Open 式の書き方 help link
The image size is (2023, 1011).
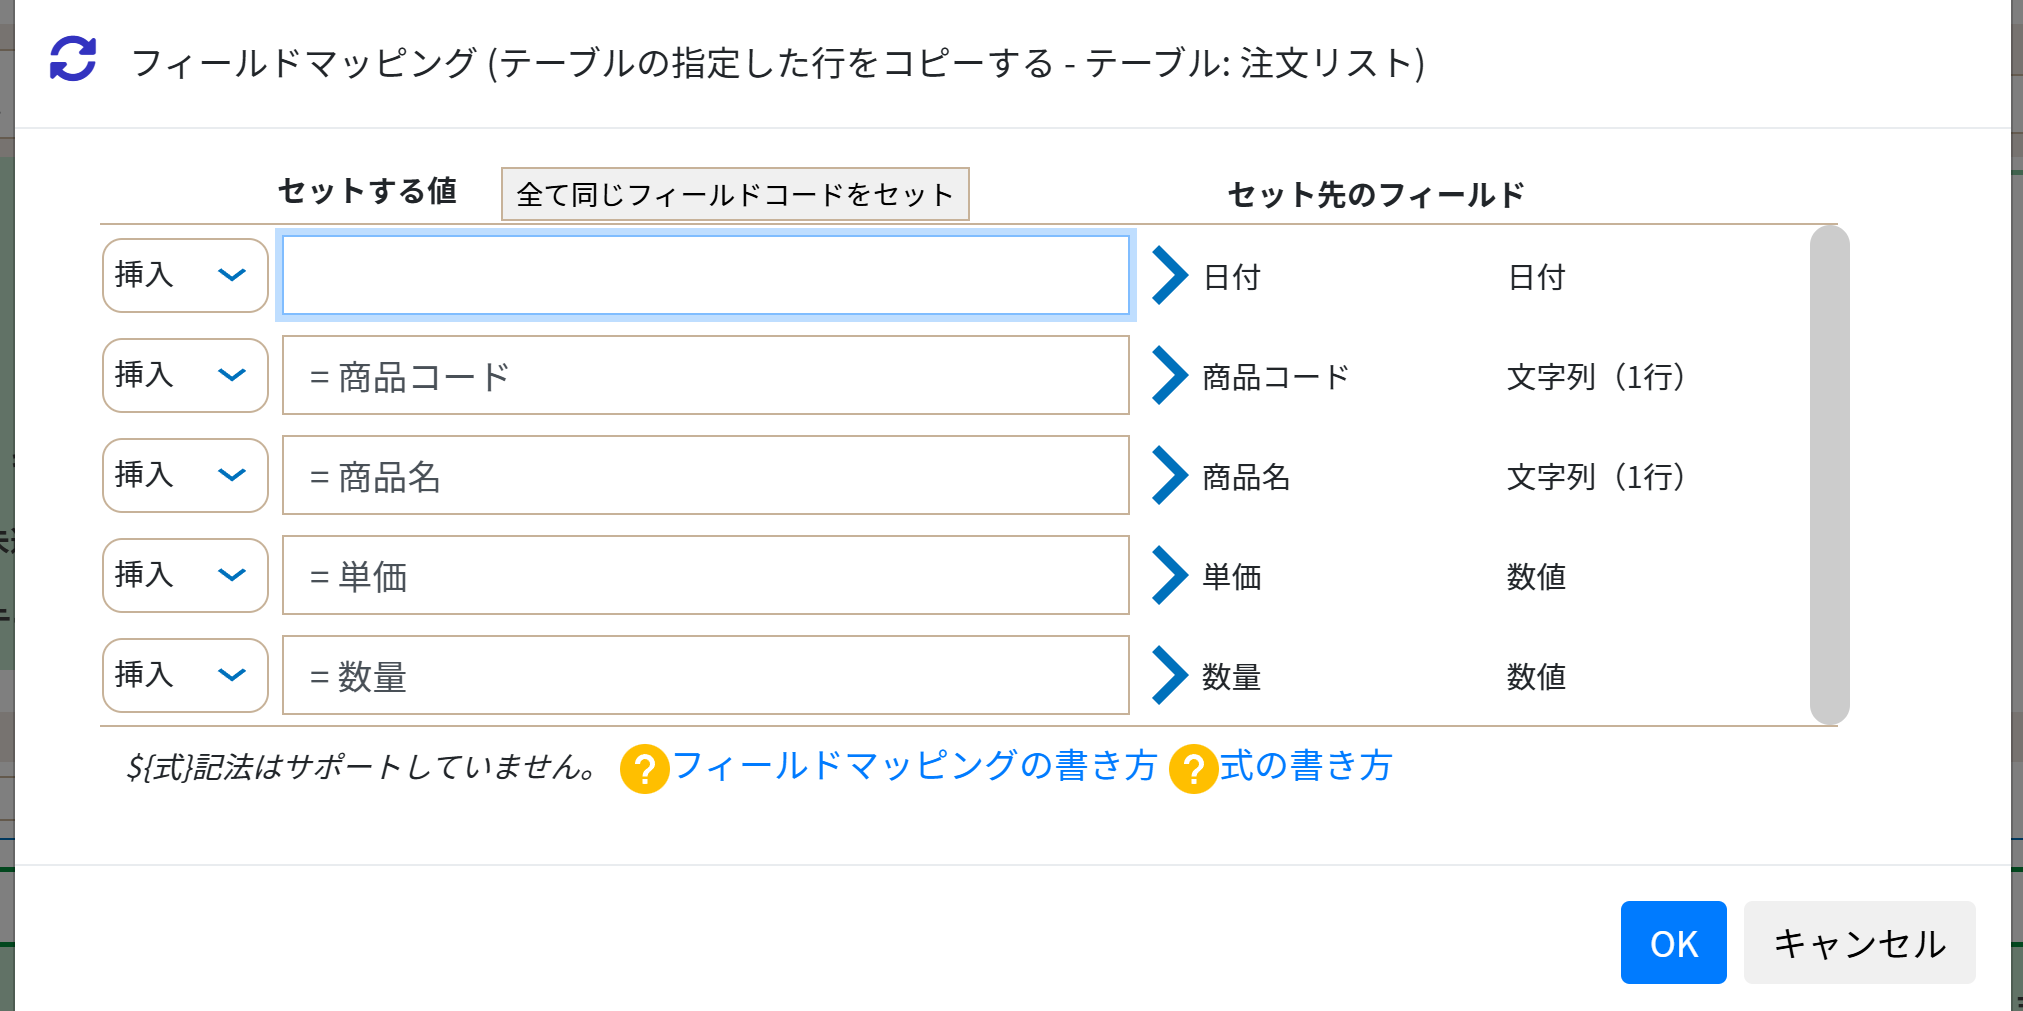tap(1306, 766)
